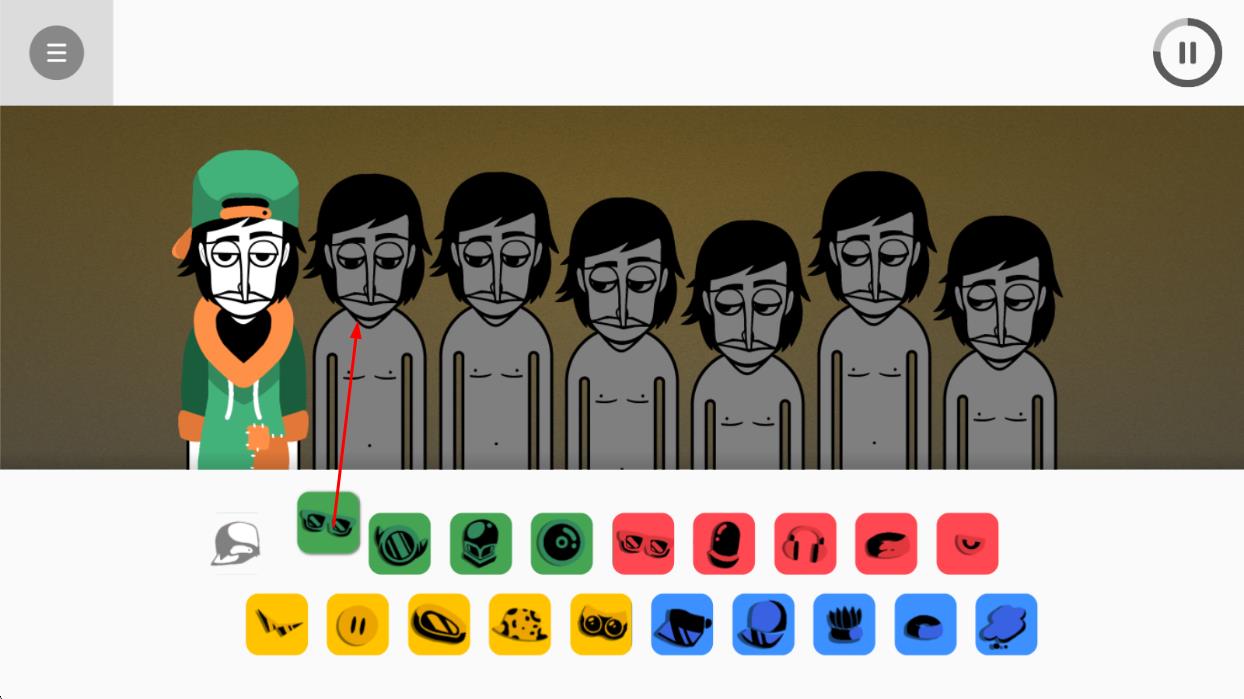Pick the green sunglasses sound icon

pyautogui.click(x=328, y=523)
